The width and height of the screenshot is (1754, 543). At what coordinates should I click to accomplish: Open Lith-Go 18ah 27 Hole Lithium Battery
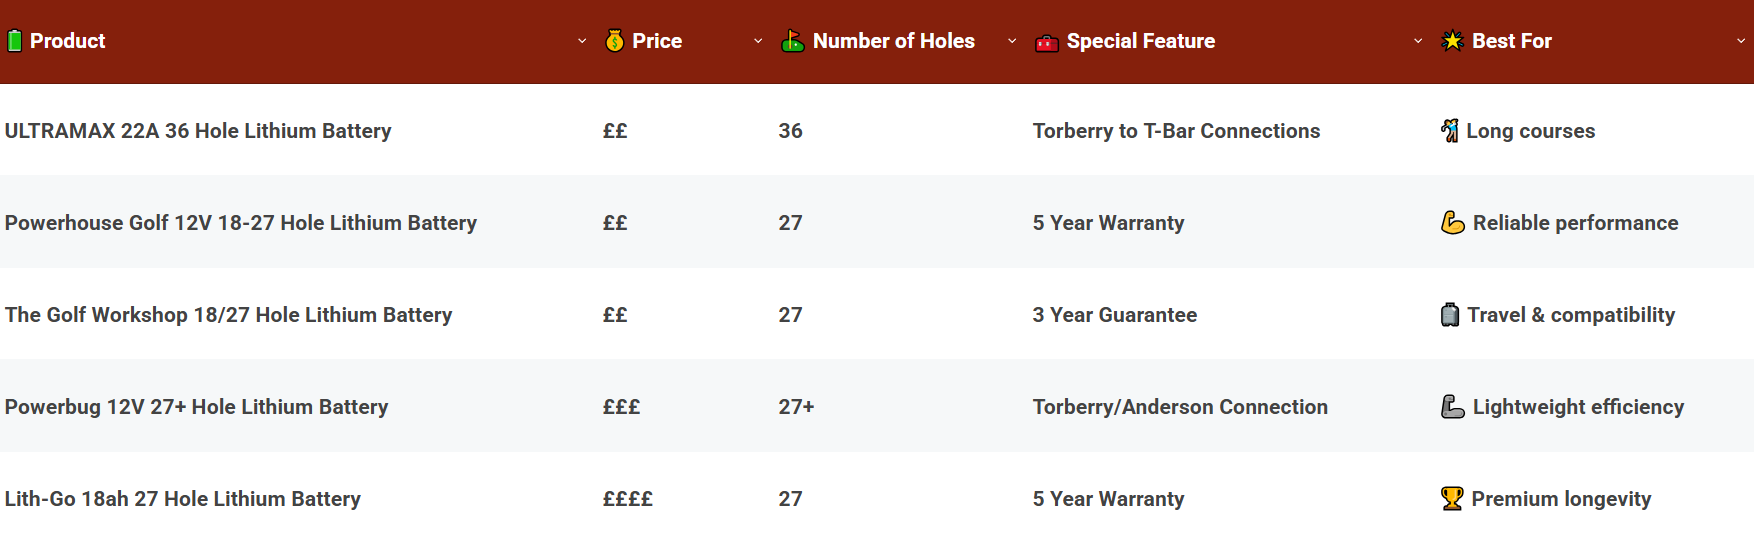tap(183, 499)
